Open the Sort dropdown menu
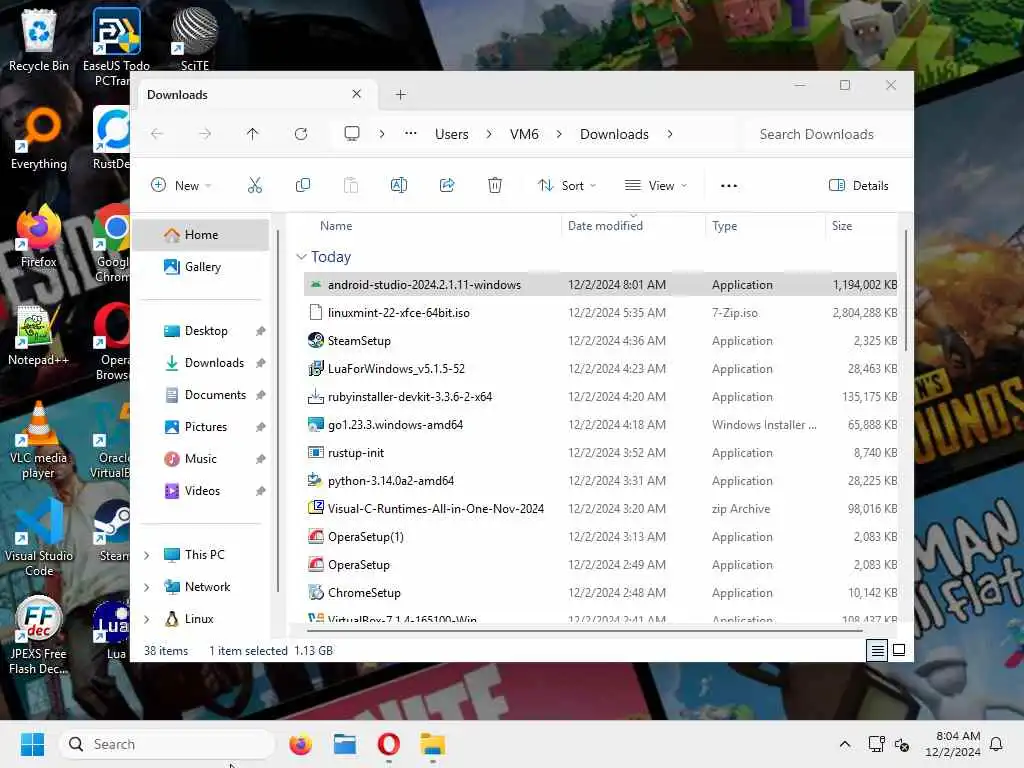The height and width of the screenshot is (768, 1024). [567, 185]
